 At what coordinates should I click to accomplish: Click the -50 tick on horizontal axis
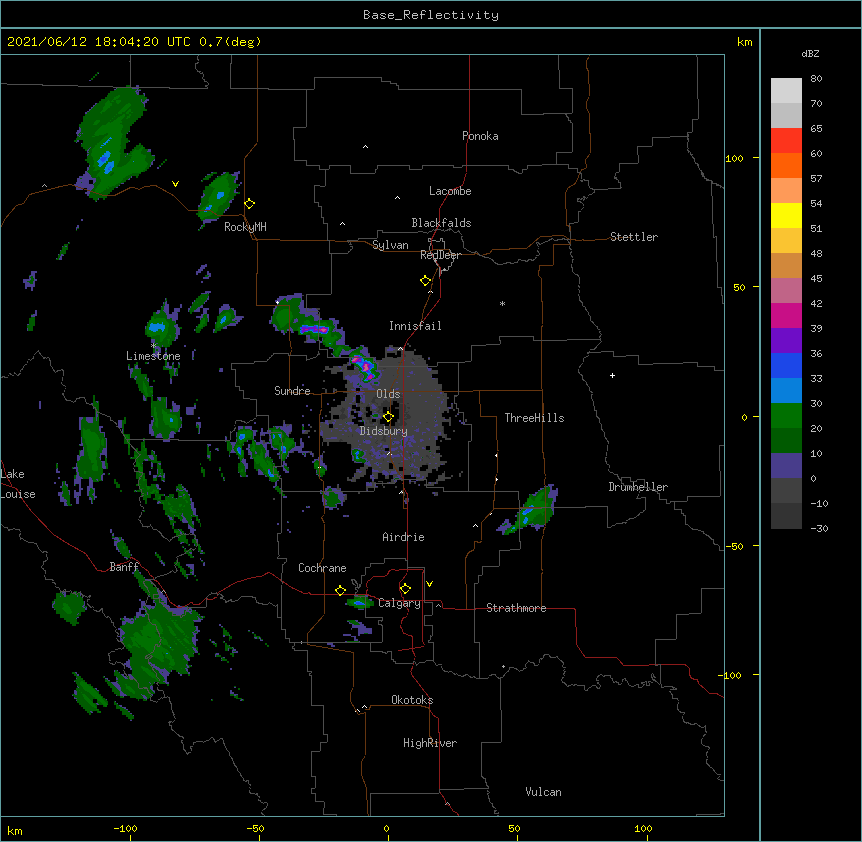pyautogui.click(x=255, y=828)
